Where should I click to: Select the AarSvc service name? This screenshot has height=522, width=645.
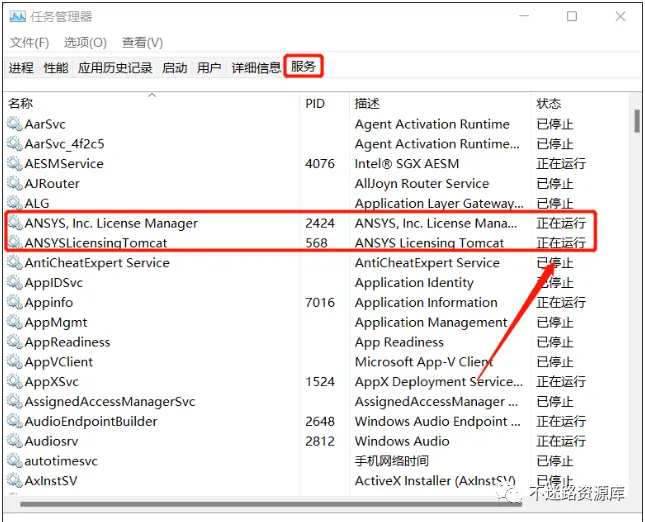[x=45, y=124]
